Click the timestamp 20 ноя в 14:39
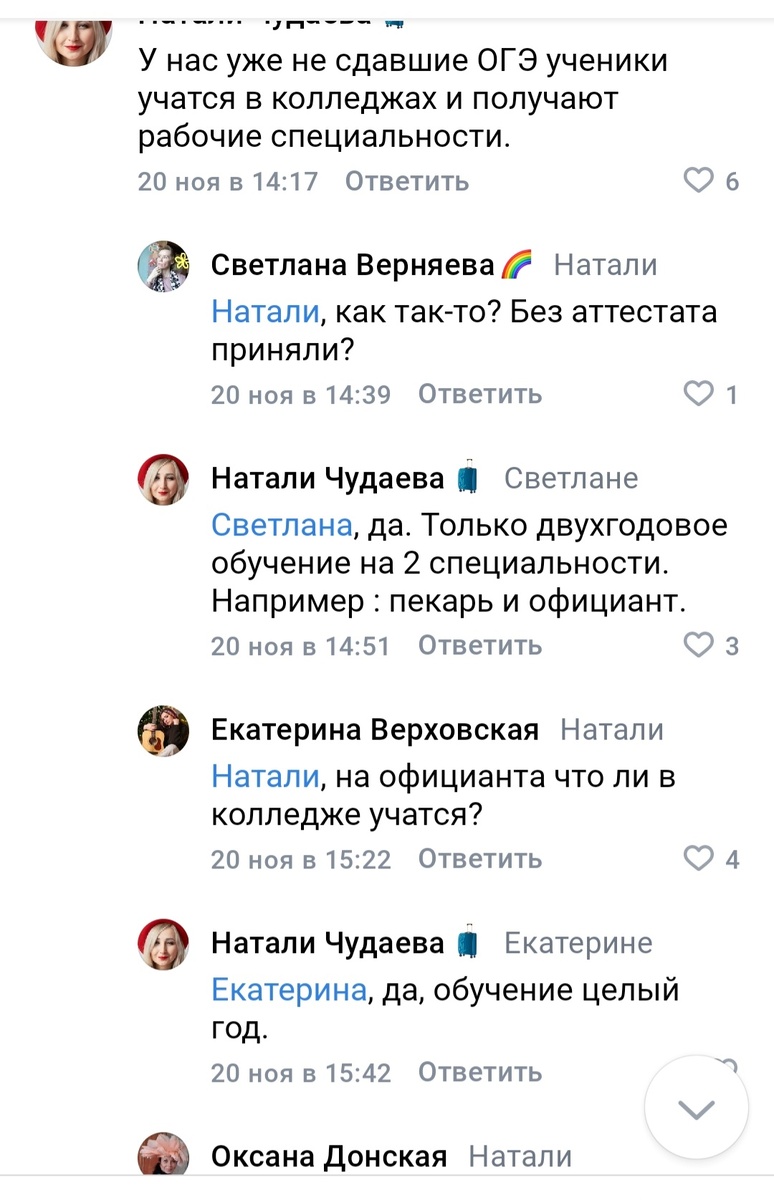 coord(300,394)
